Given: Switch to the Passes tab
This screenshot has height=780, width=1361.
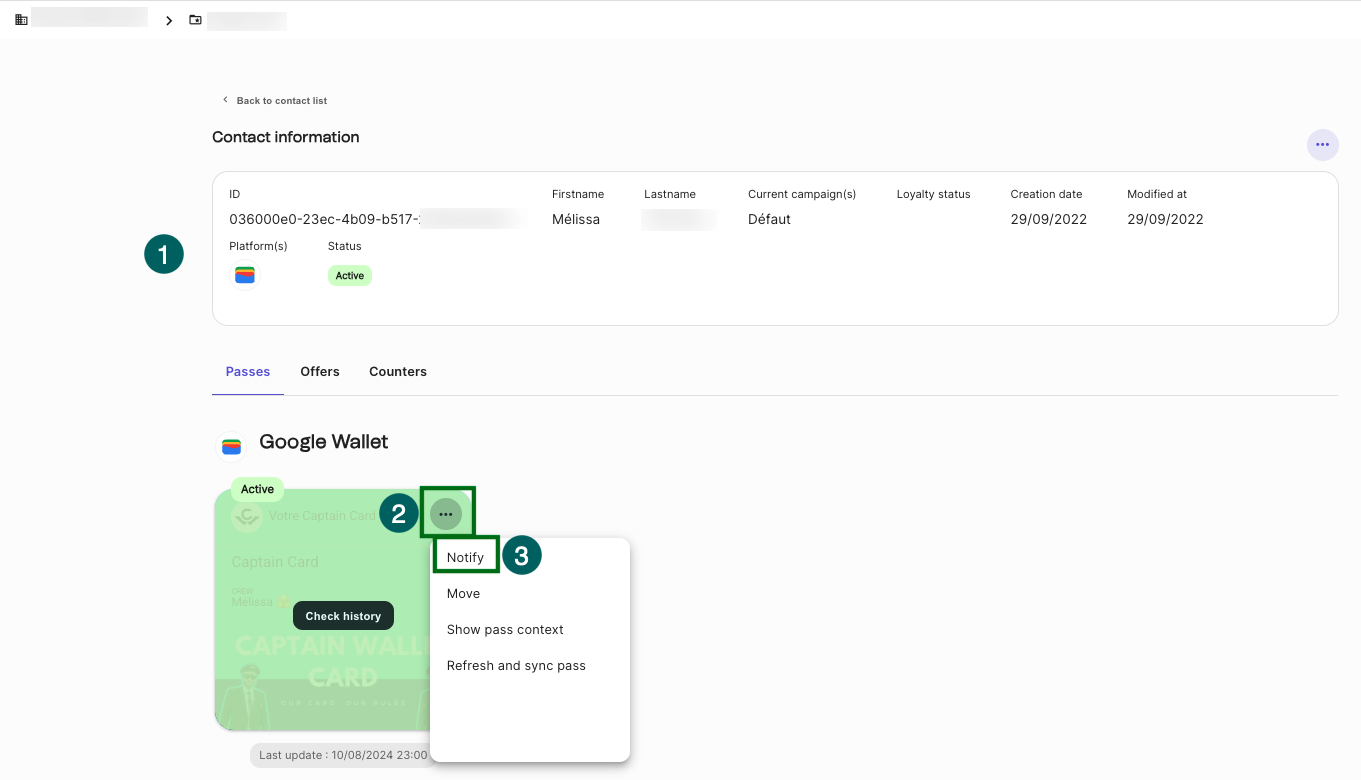Looking at the screenshot, I should [248, 372].
